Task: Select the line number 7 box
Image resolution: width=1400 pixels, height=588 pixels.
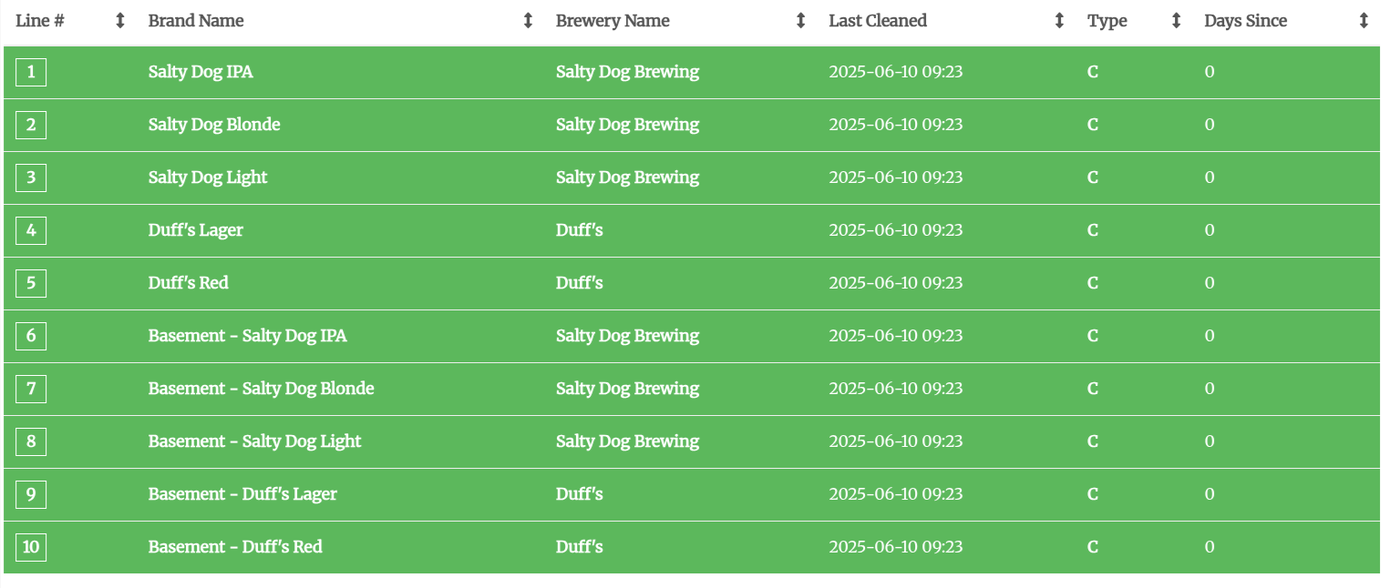Action: pos(31,389)
